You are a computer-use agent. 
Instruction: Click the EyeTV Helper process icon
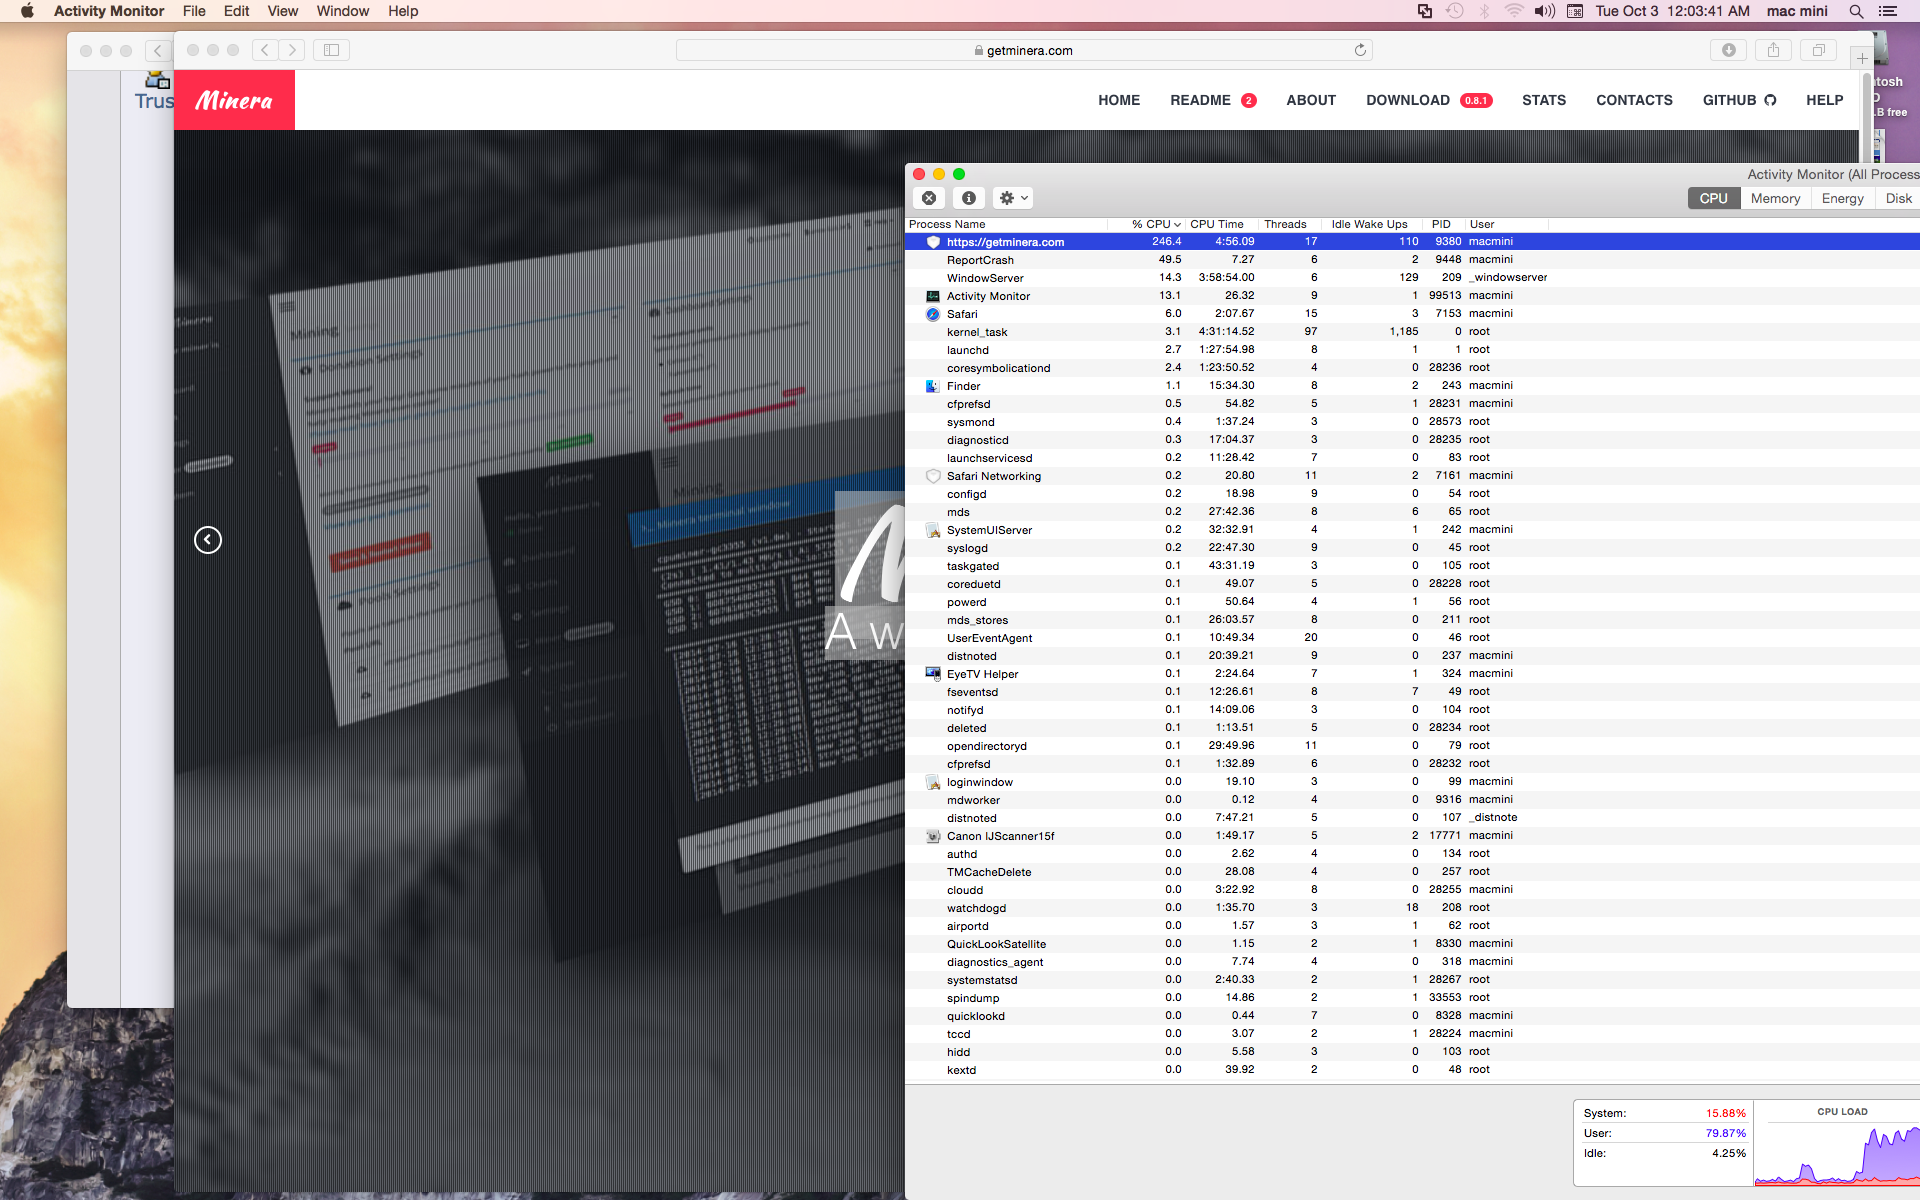click(x=933, y=674)
